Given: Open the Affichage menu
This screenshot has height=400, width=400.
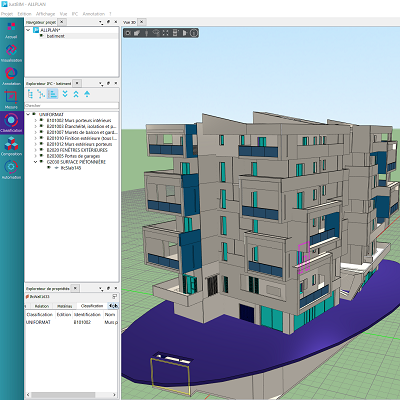Looking at the screenshot, I should tap(45, 14).
